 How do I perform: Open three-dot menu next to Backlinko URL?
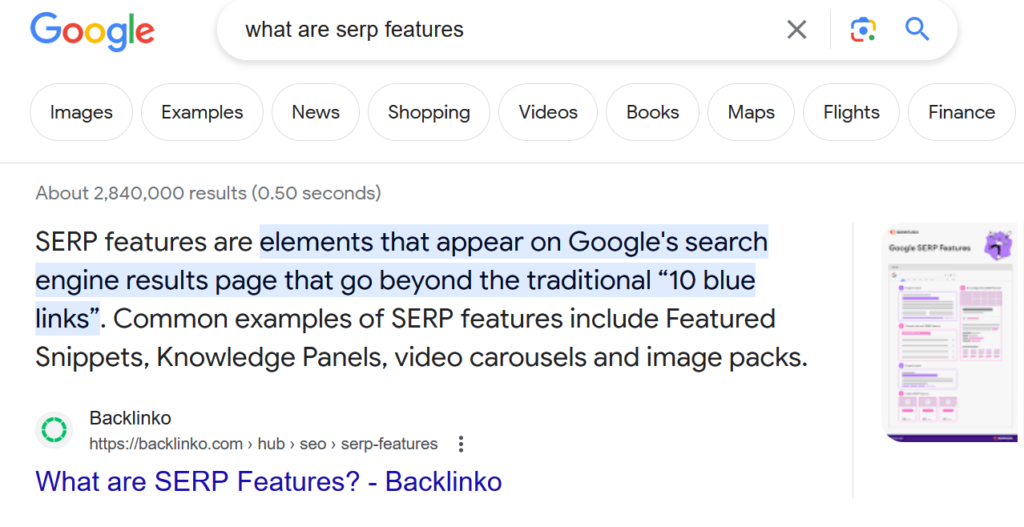[x=461, y=443]
